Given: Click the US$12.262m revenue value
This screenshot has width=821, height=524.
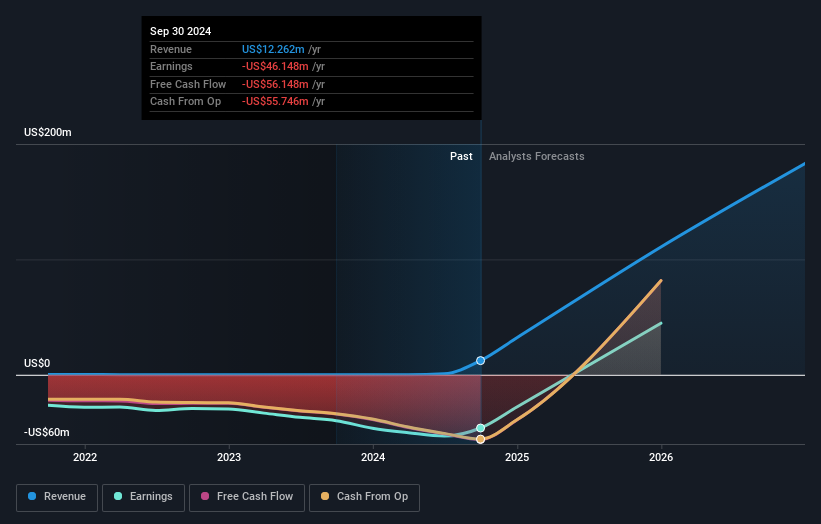Looking at the screenshot, I should pos(273,49).
